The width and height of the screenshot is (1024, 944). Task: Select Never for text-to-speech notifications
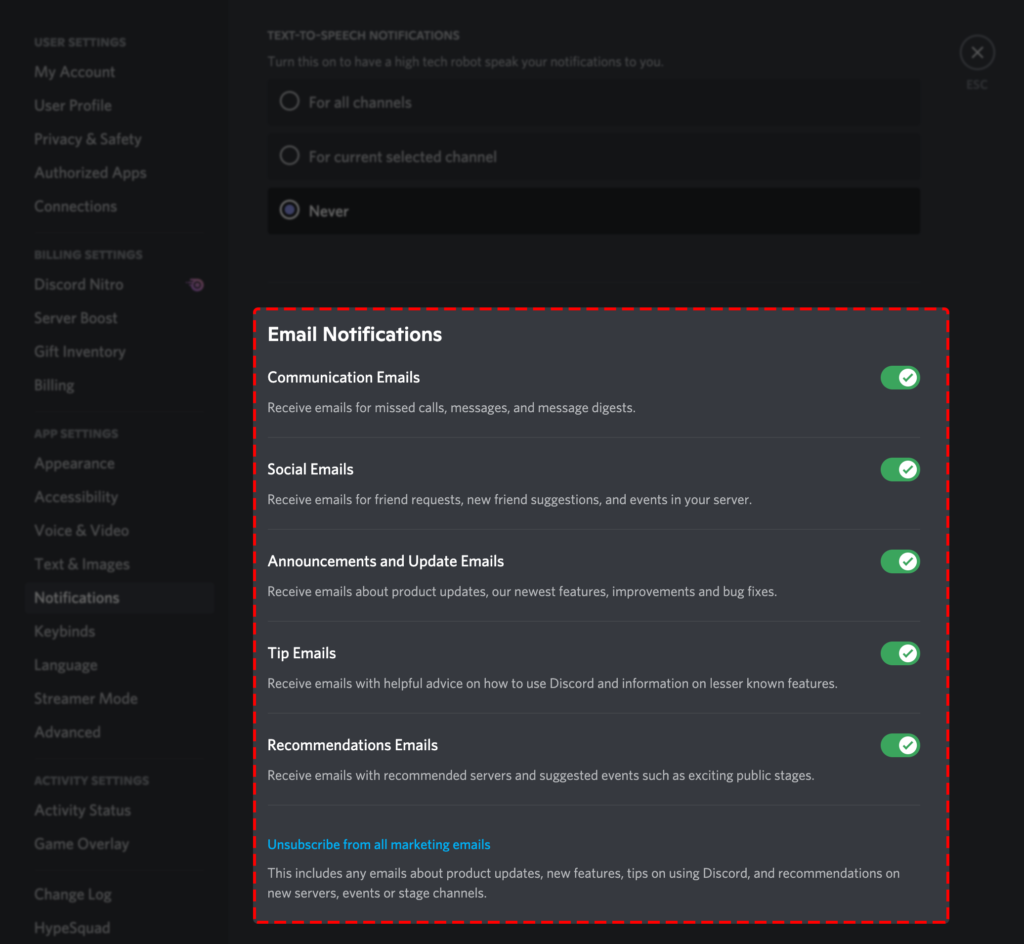289,210
